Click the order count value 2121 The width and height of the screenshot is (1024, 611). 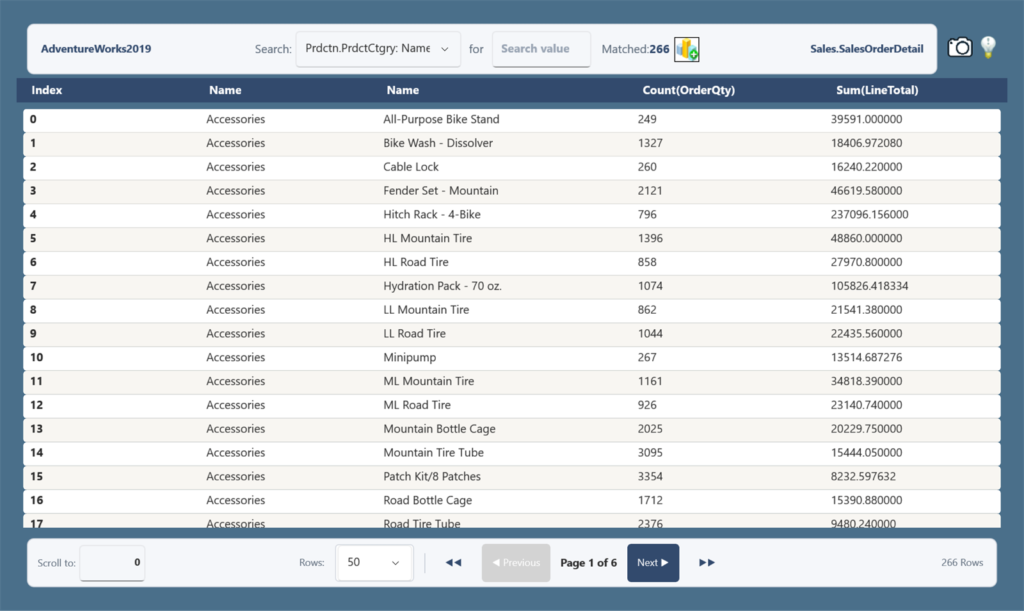coord(650,191)
